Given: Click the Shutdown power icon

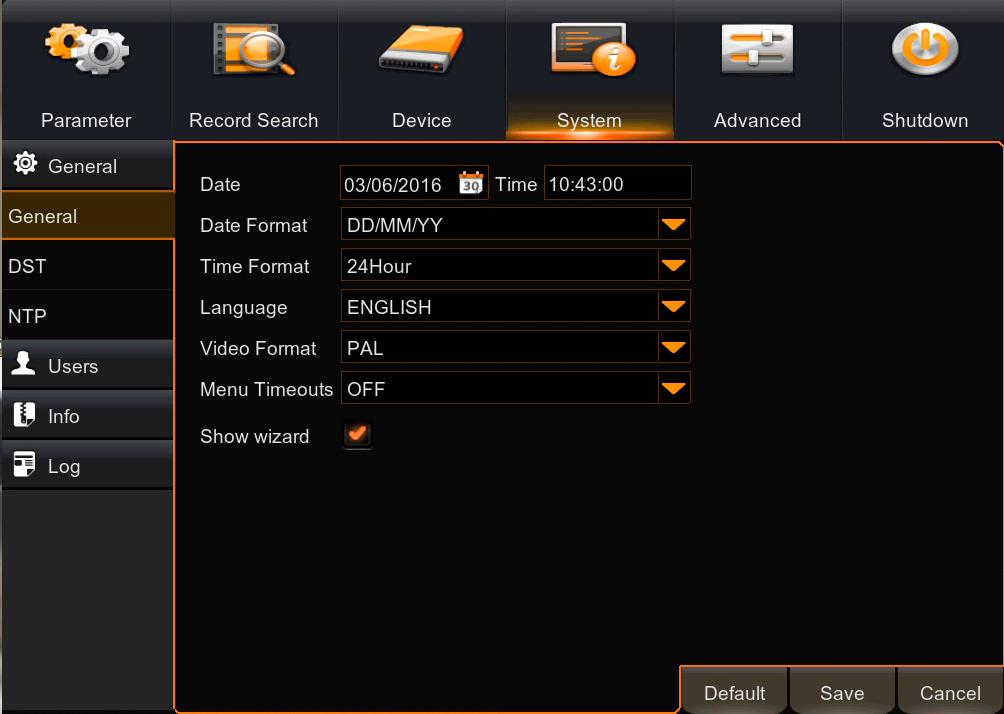Looking at the screenshot, I should [x=925, y=49].
